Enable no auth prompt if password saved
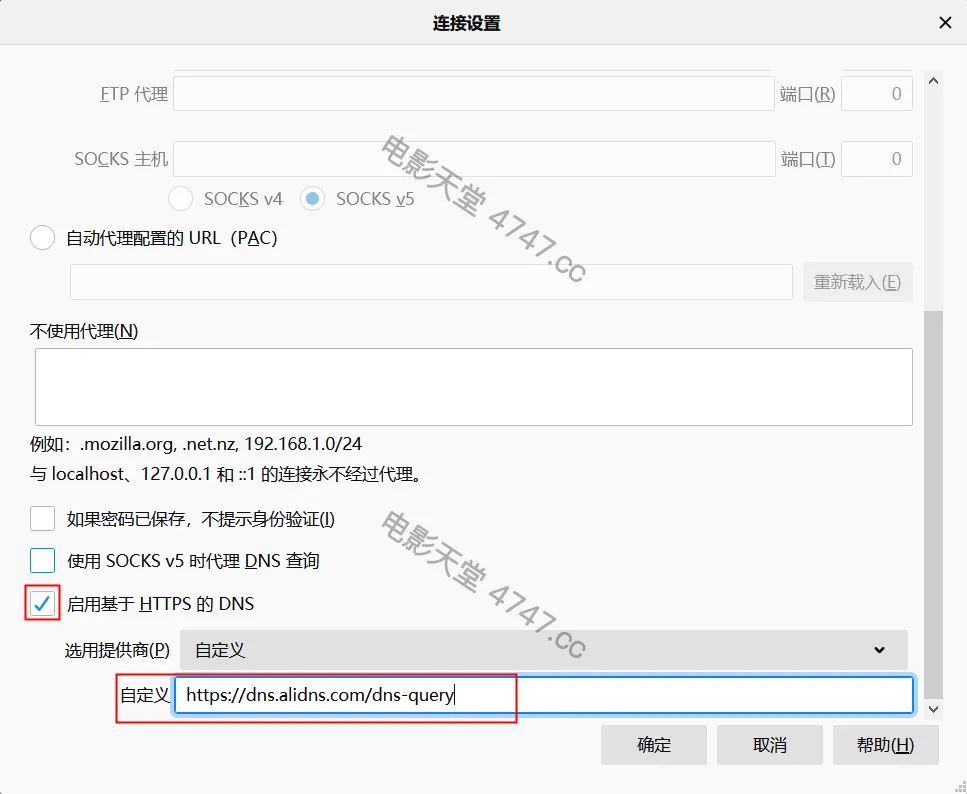This screenshot has width=967, height=794. click(43, 519)
